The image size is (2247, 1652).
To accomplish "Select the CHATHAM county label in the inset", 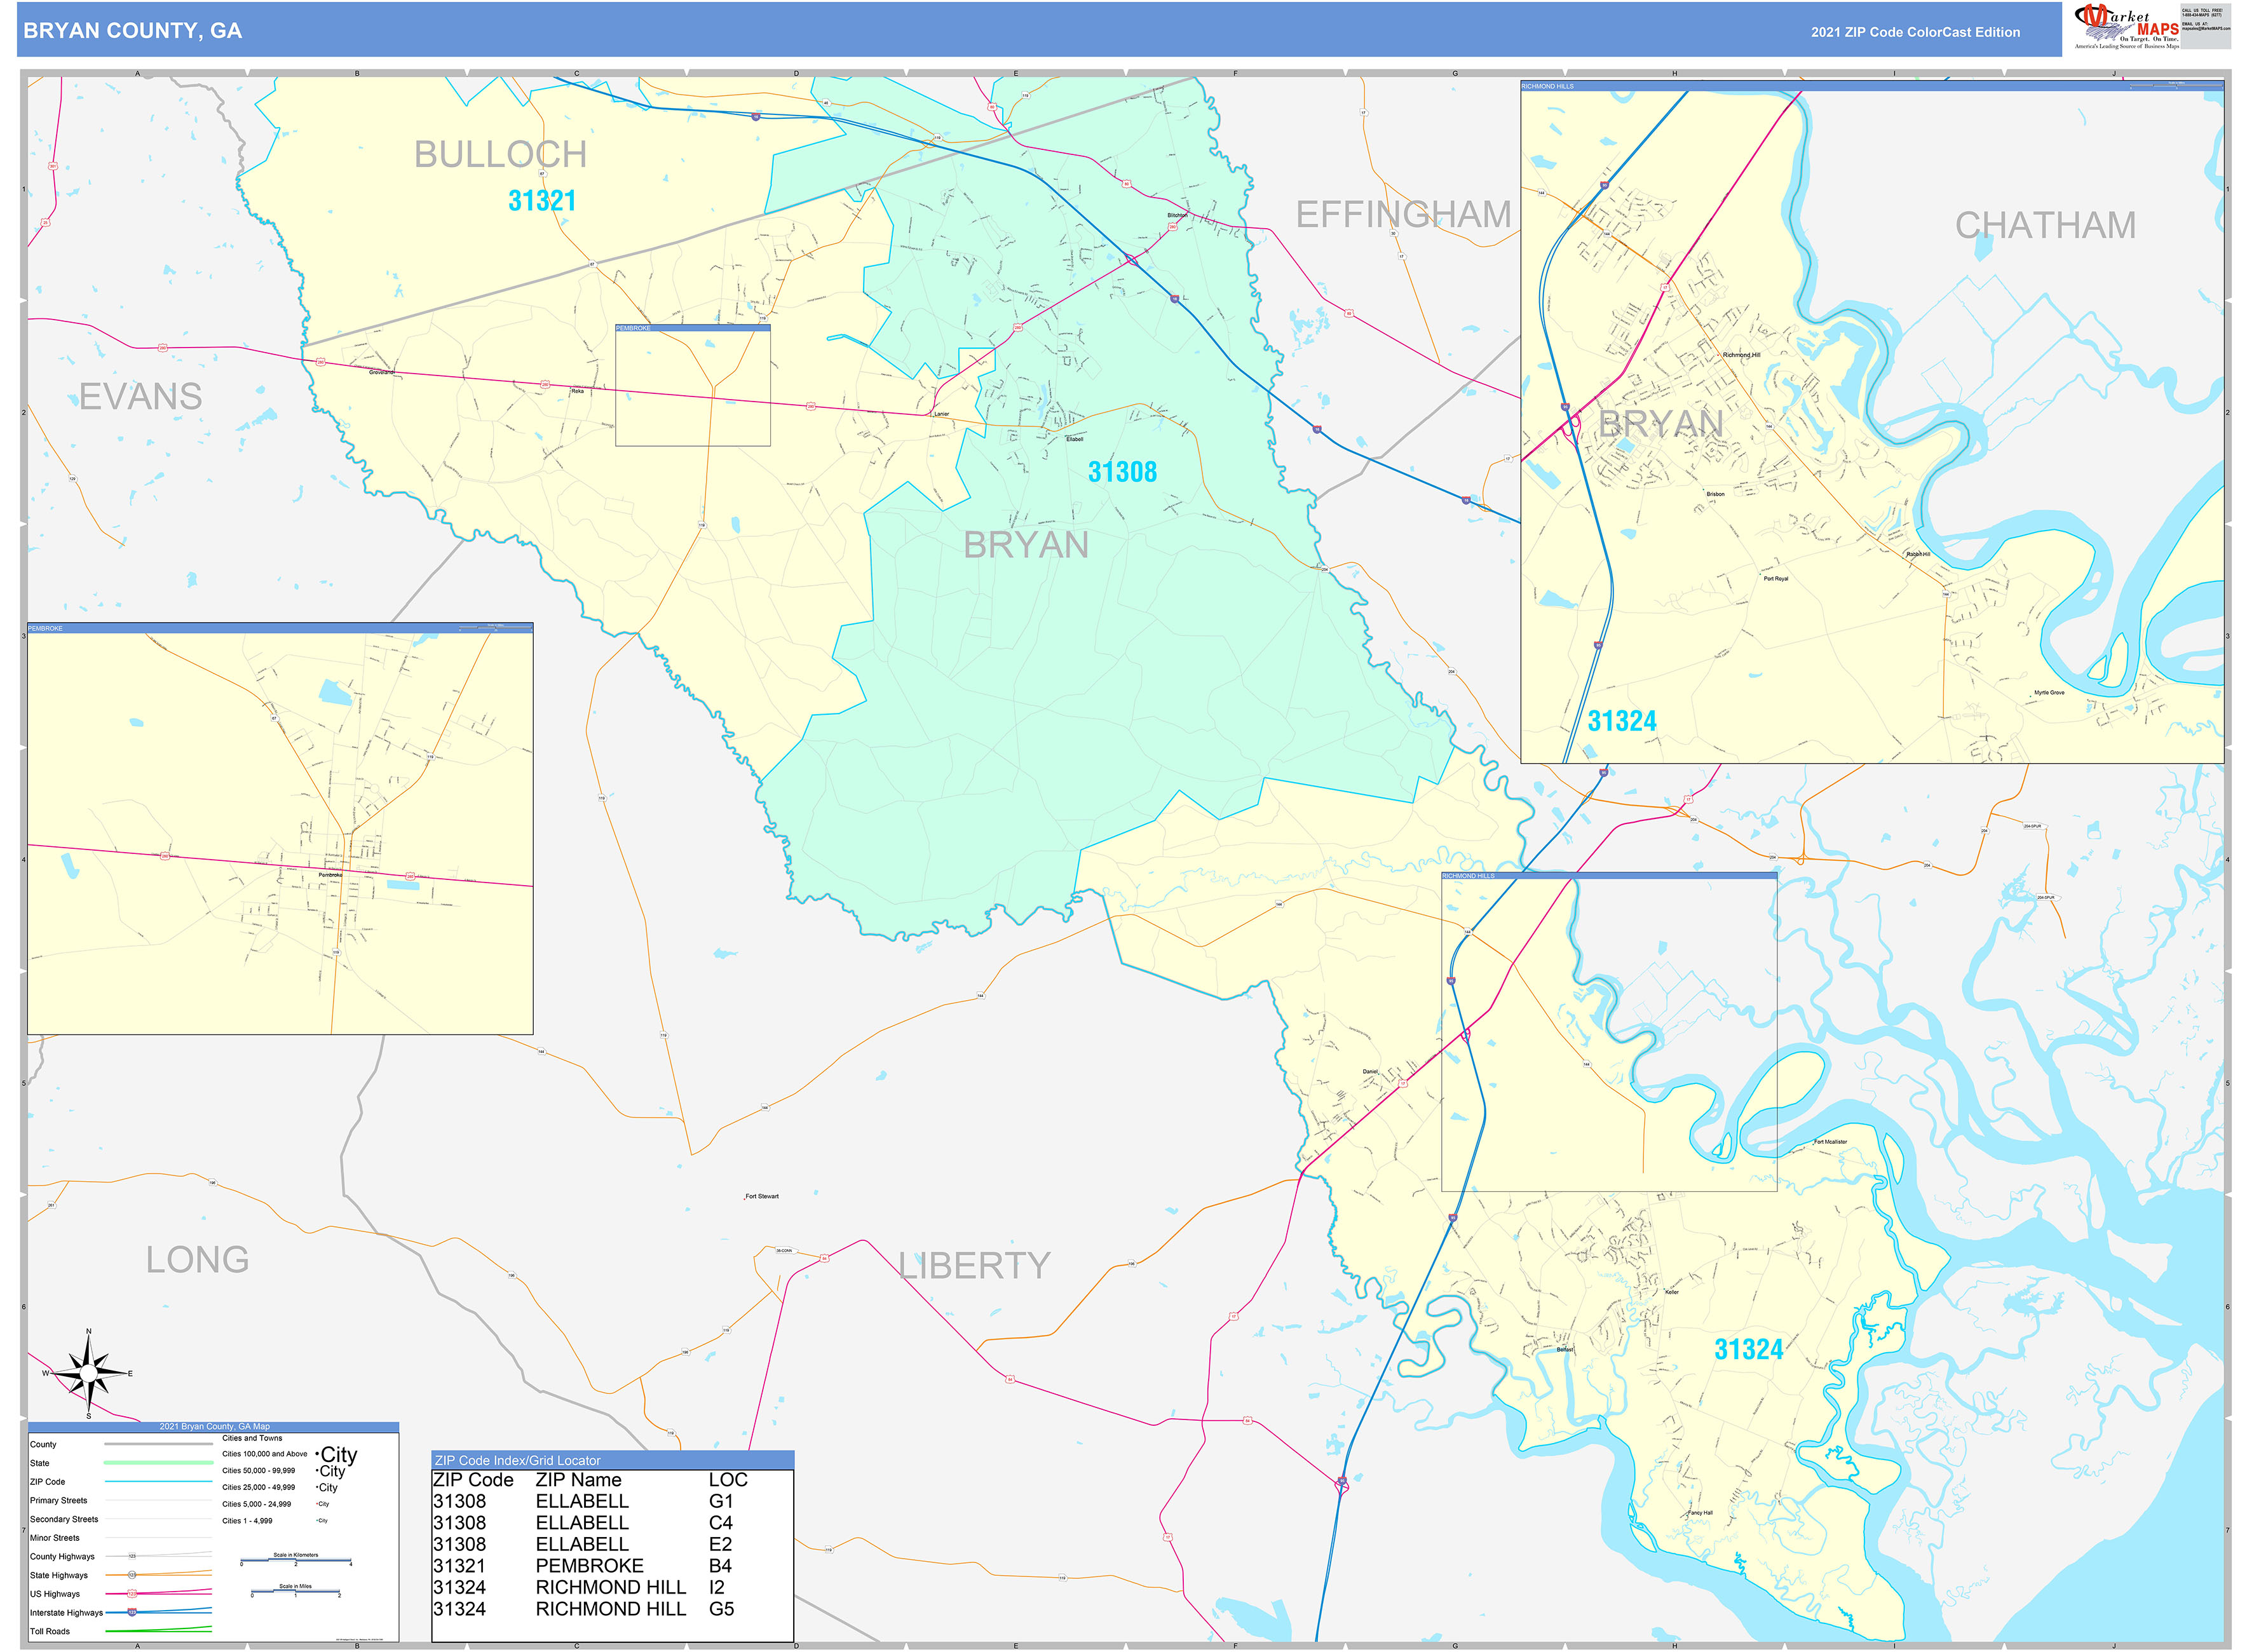I will tap(2045, 225).
